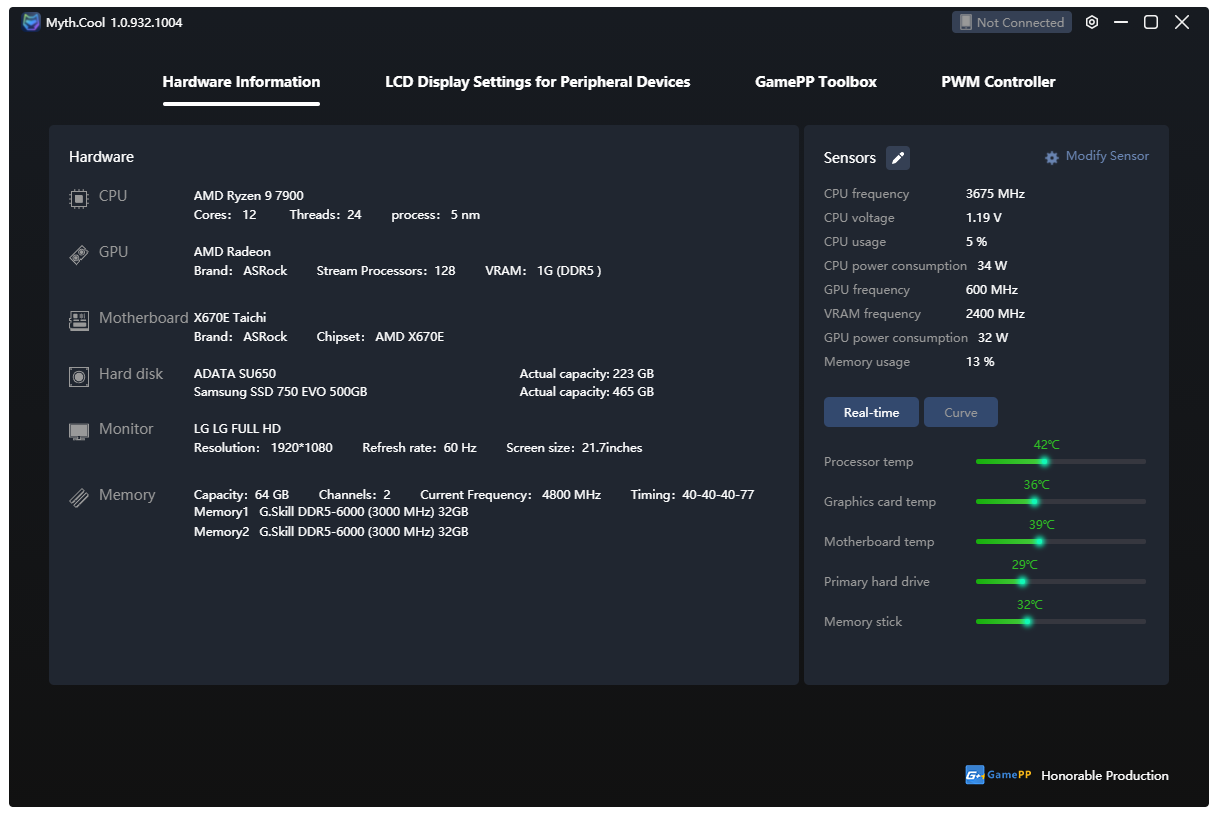The width and height of the screenshot is (1216, 813).
Task: Click the CPU chip icon
Action: pos(79,198)
